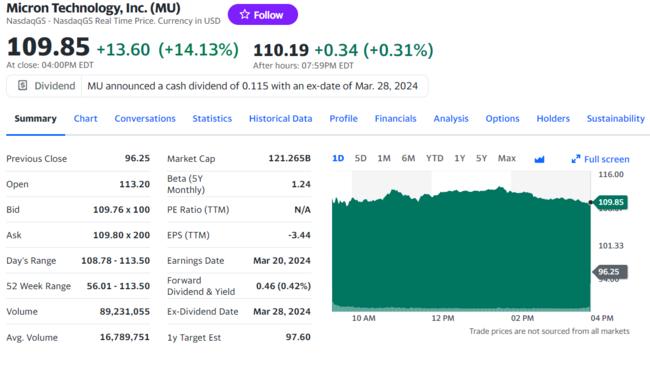The height and width of the screenshot is (365, 650).
Task: Select the 5D chart range
Action: click(360, 158)
